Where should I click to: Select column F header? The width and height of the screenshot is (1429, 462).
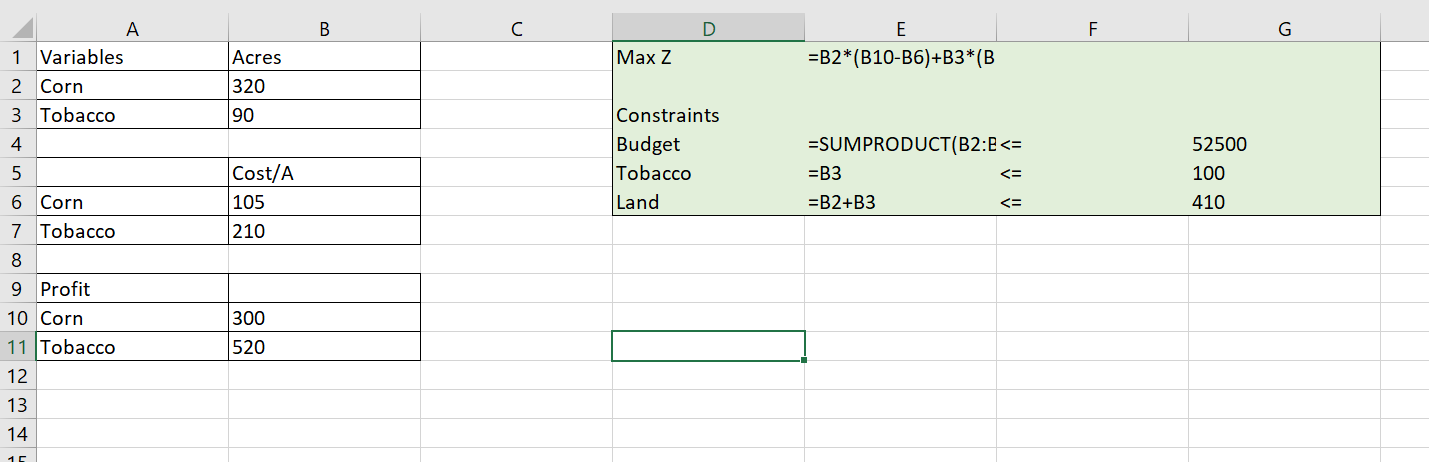pos(1092,29)
